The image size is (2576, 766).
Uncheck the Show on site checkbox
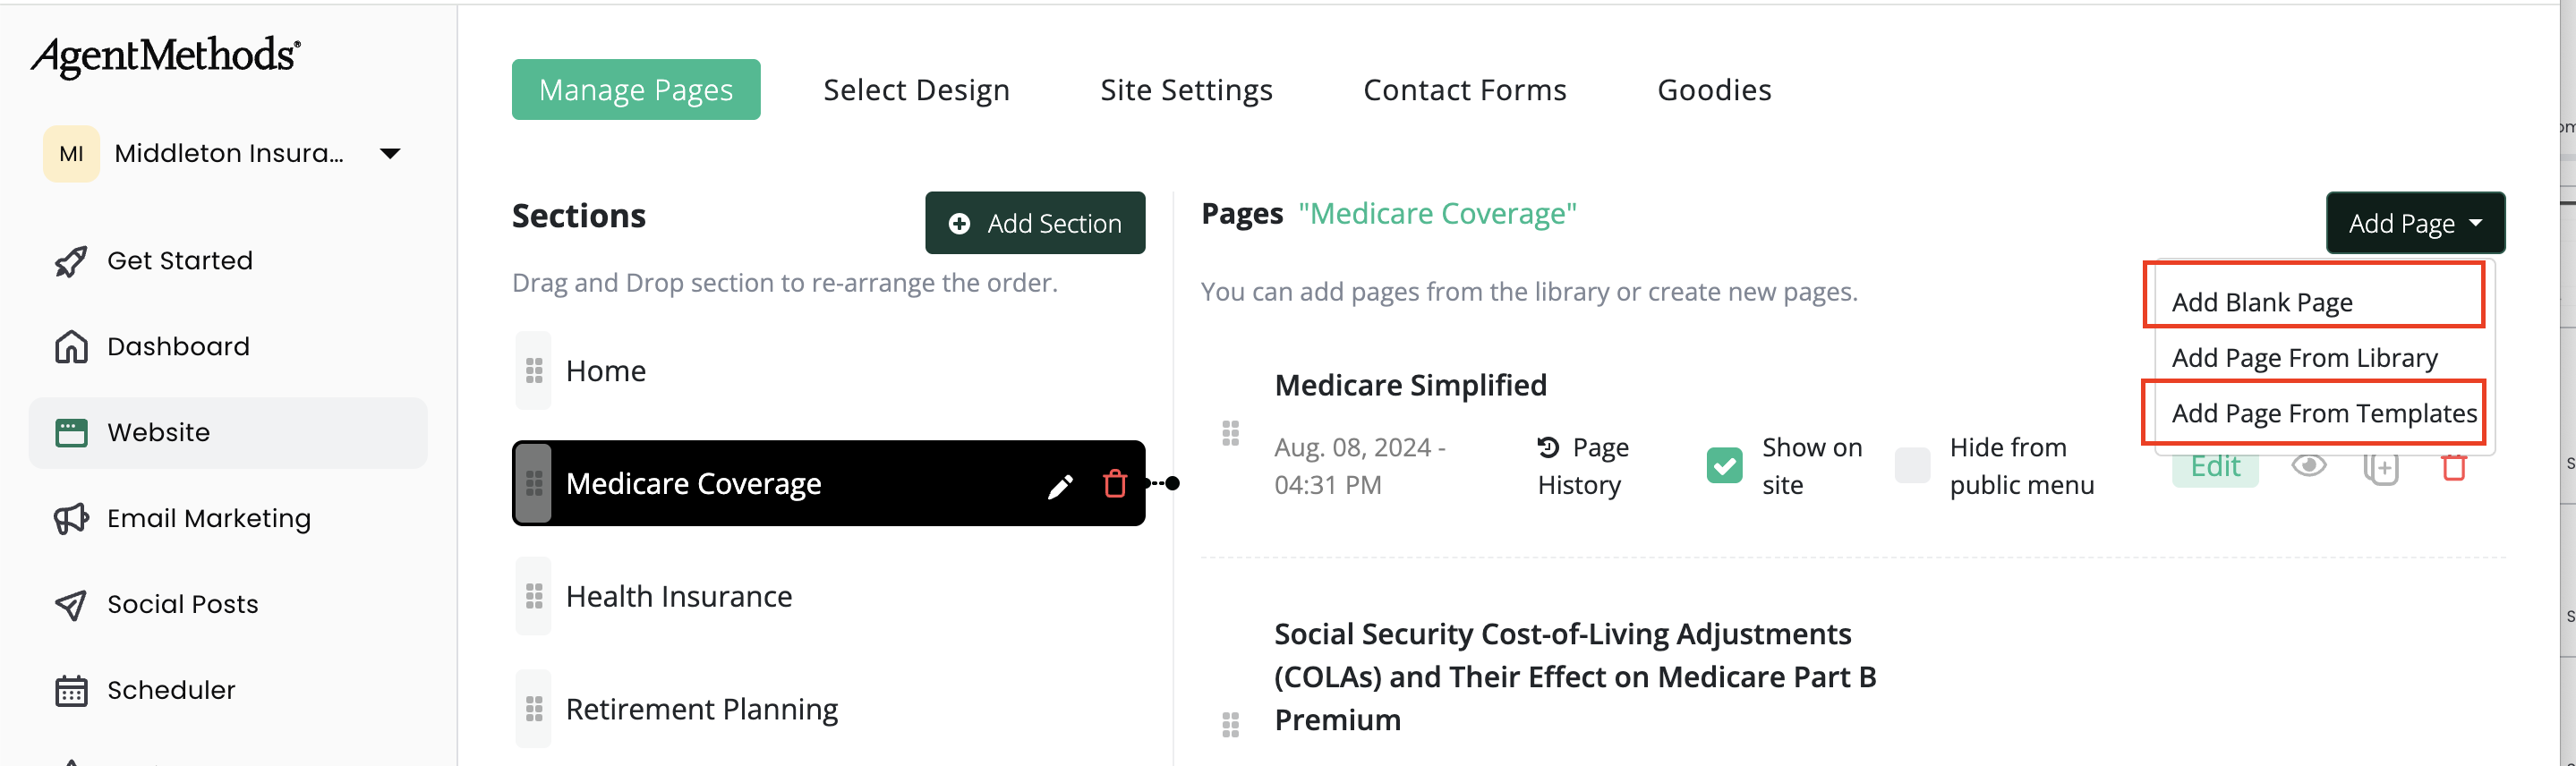1724,466
